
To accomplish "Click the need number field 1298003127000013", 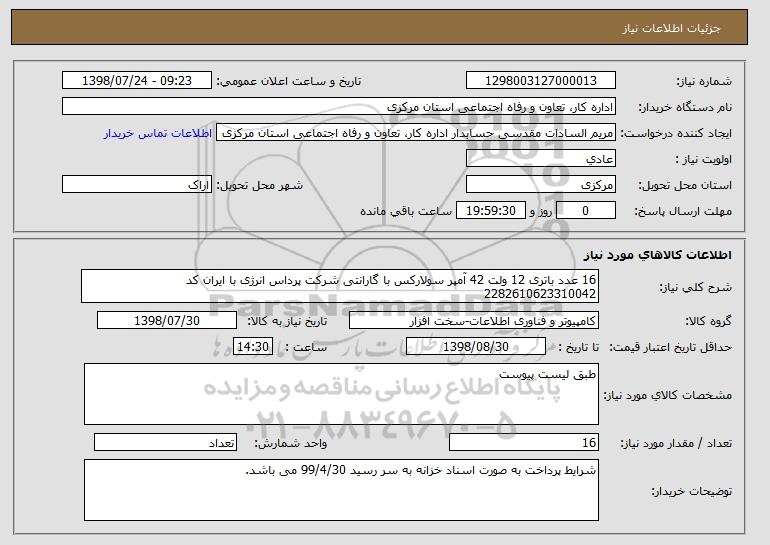I will pos(541,81).
